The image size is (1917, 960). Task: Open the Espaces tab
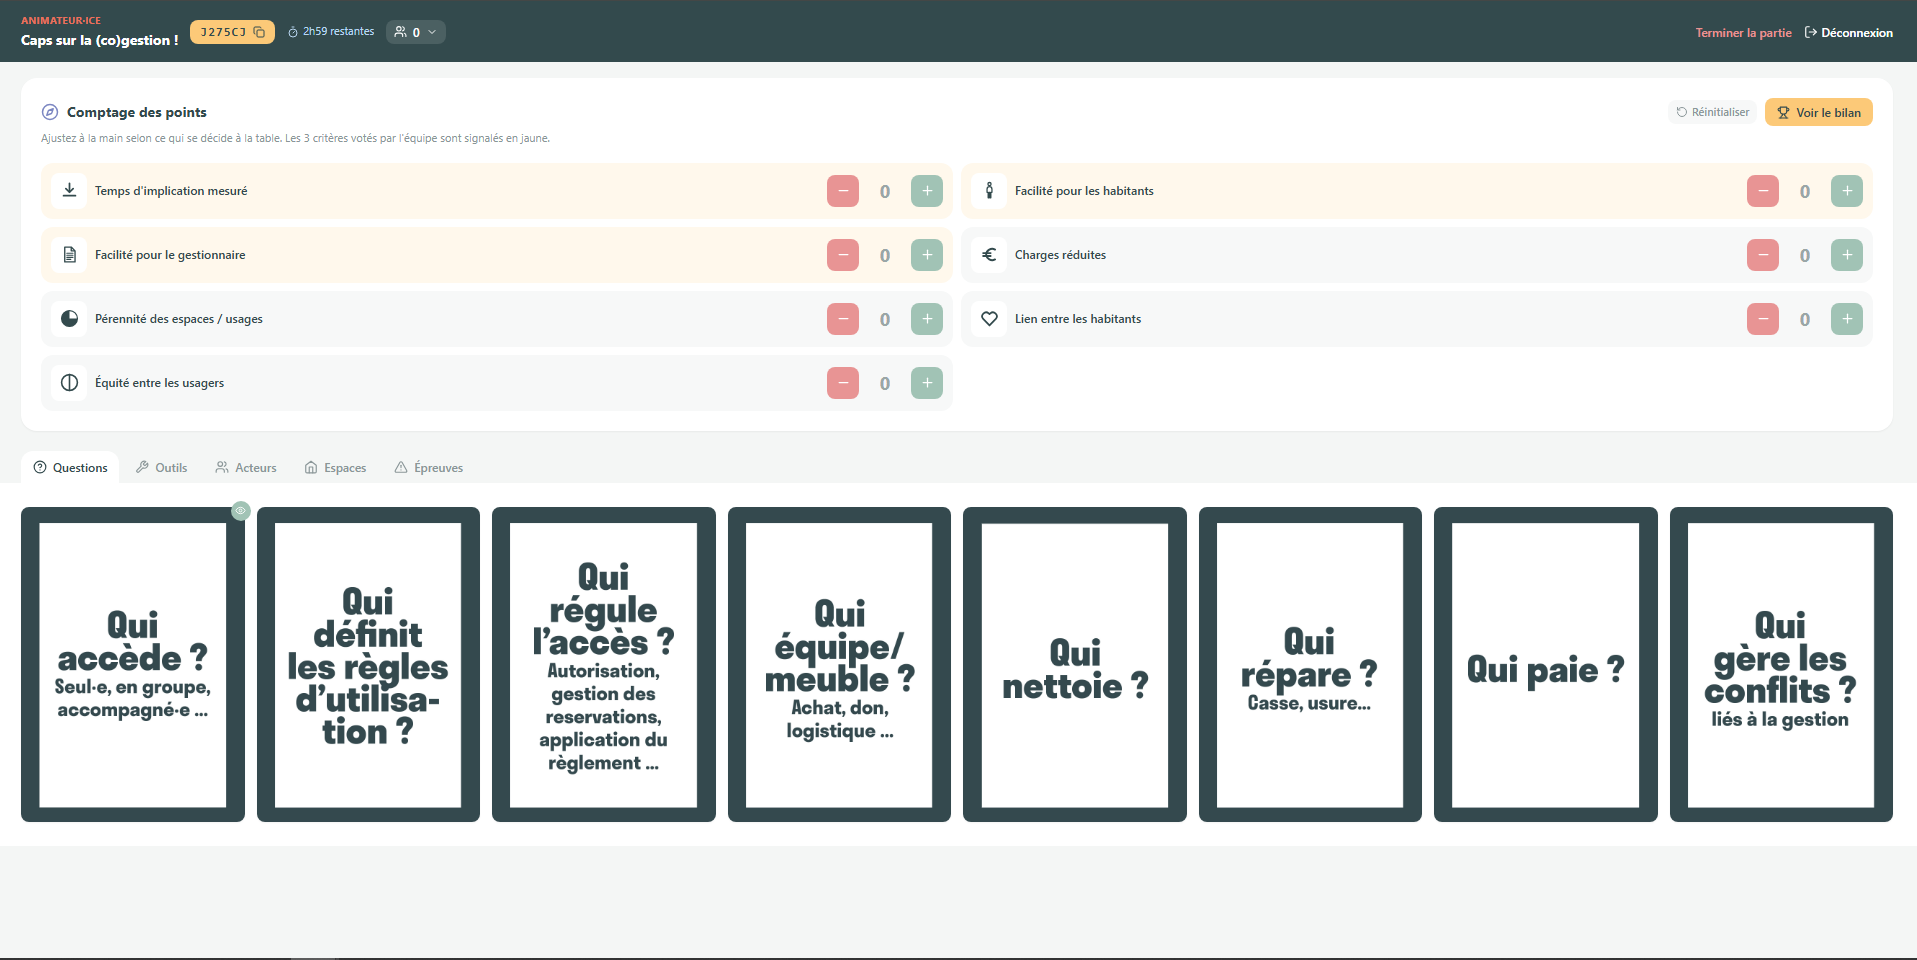coord(335,467)
